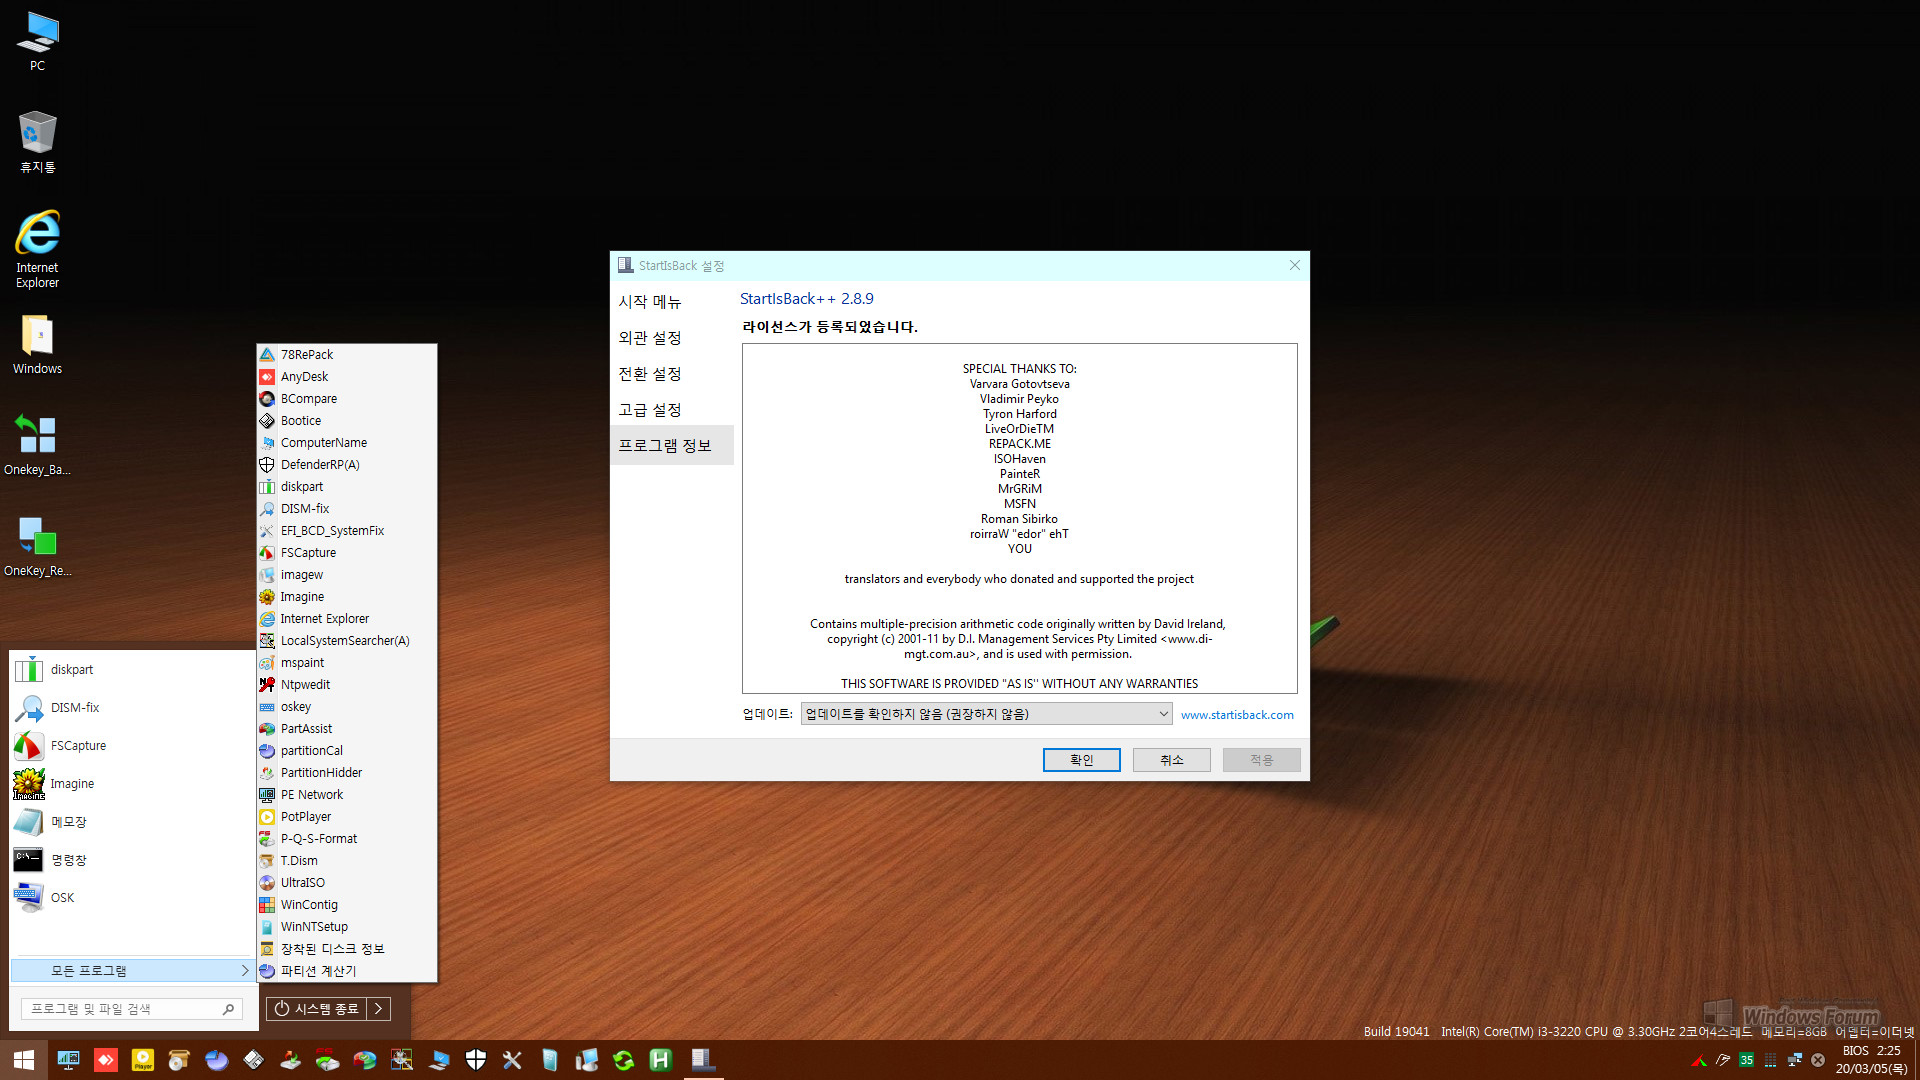The image size is (1920, 1080).
Task: Click the LocalSystemSearcher(A) icon entry
Action: (x=346, y=641)
